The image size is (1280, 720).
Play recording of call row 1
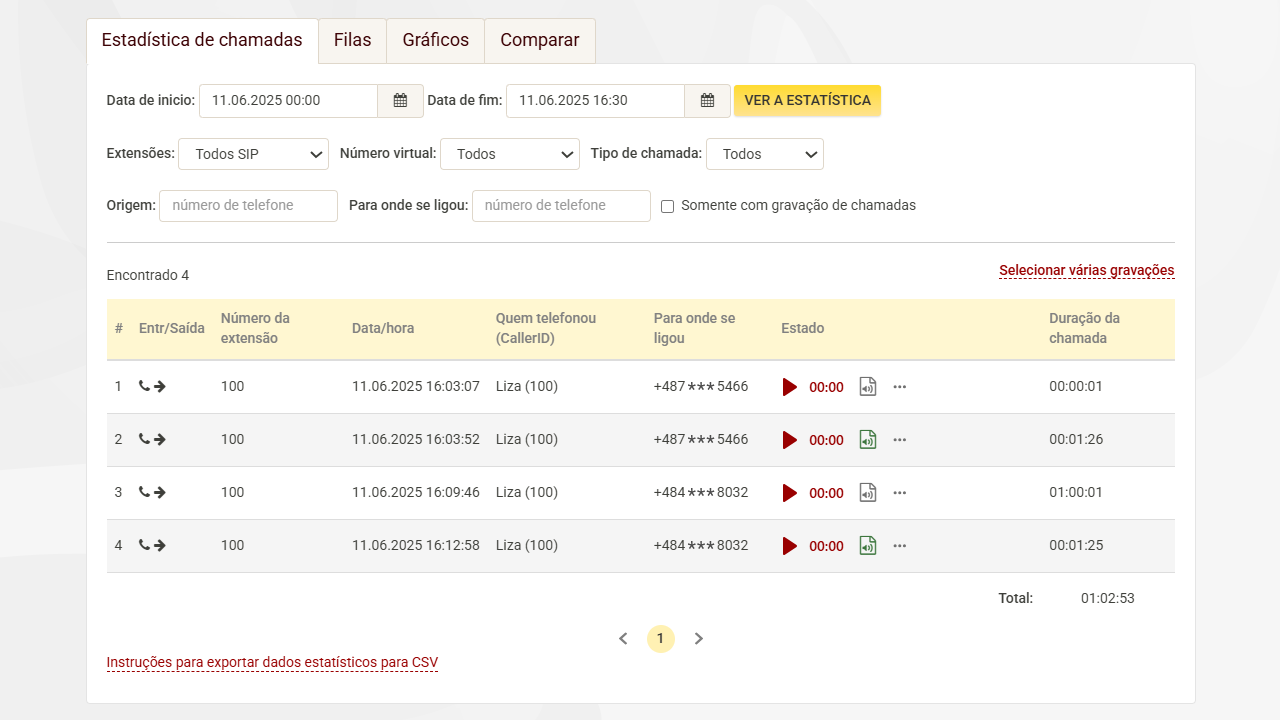pos(790,387)
